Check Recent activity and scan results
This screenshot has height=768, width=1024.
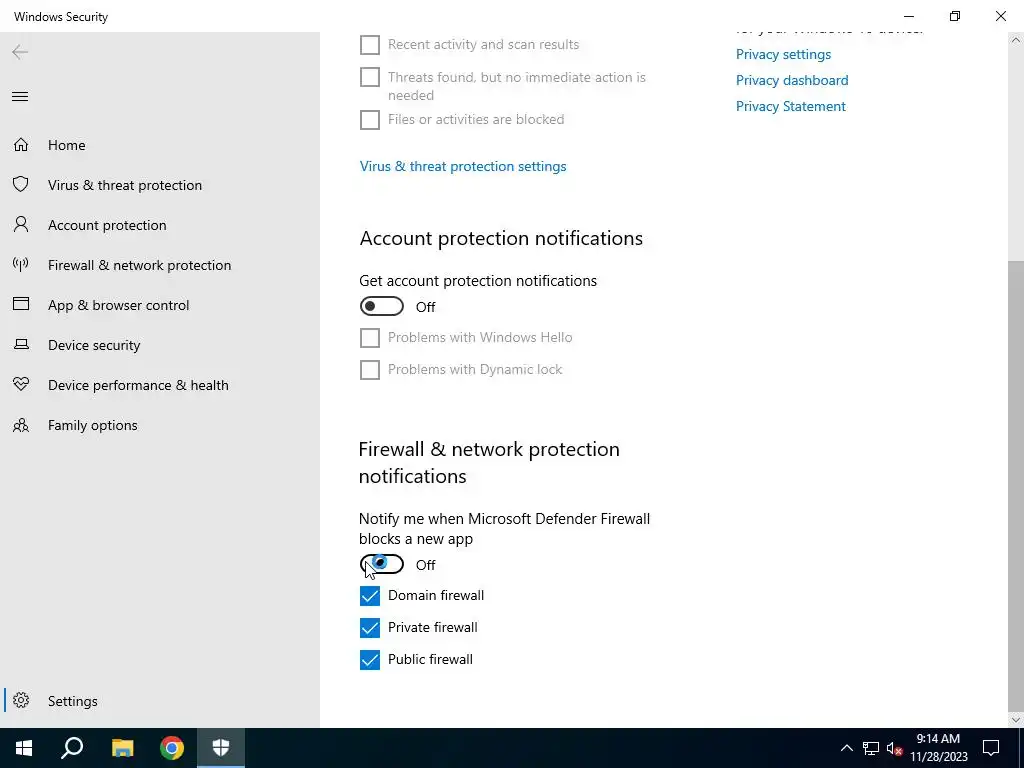[370, 44]
